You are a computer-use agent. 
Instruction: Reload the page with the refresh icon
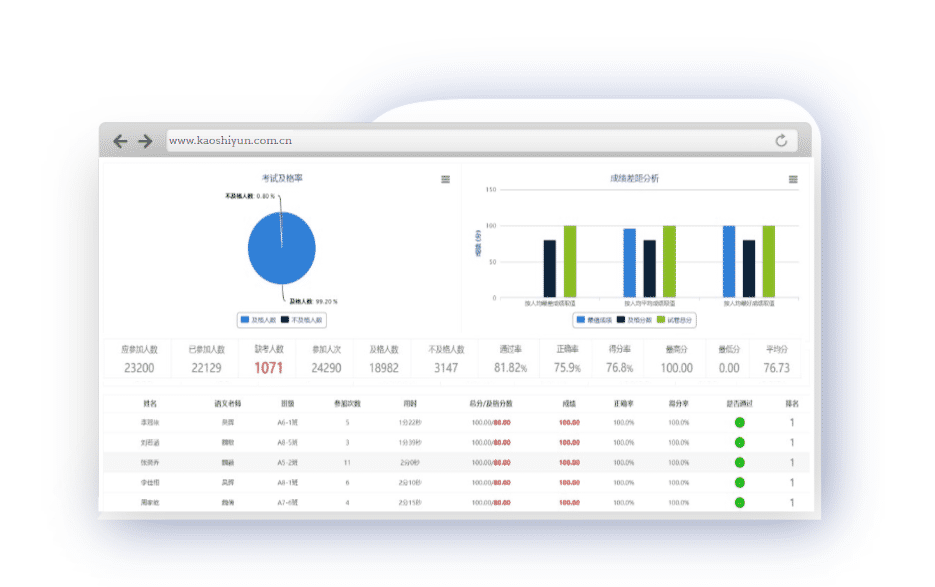(781, 141)
